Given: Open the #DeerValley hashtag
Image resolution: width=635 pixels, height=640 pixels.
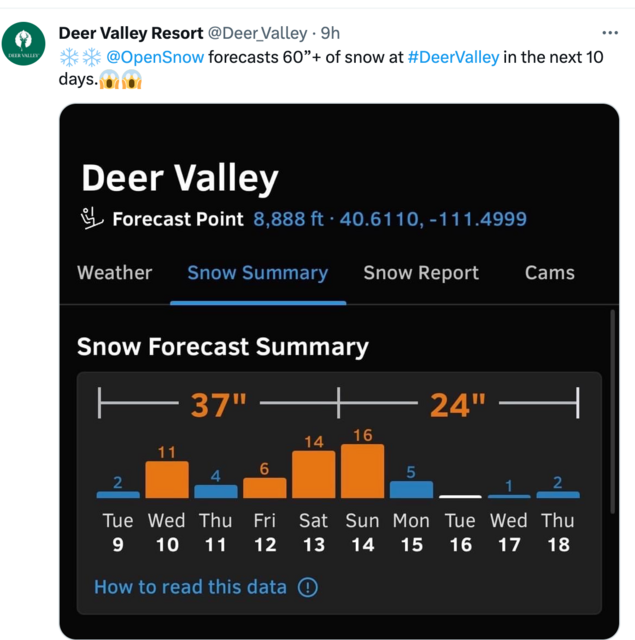Looking at the screenshot, I should point(453,57).
